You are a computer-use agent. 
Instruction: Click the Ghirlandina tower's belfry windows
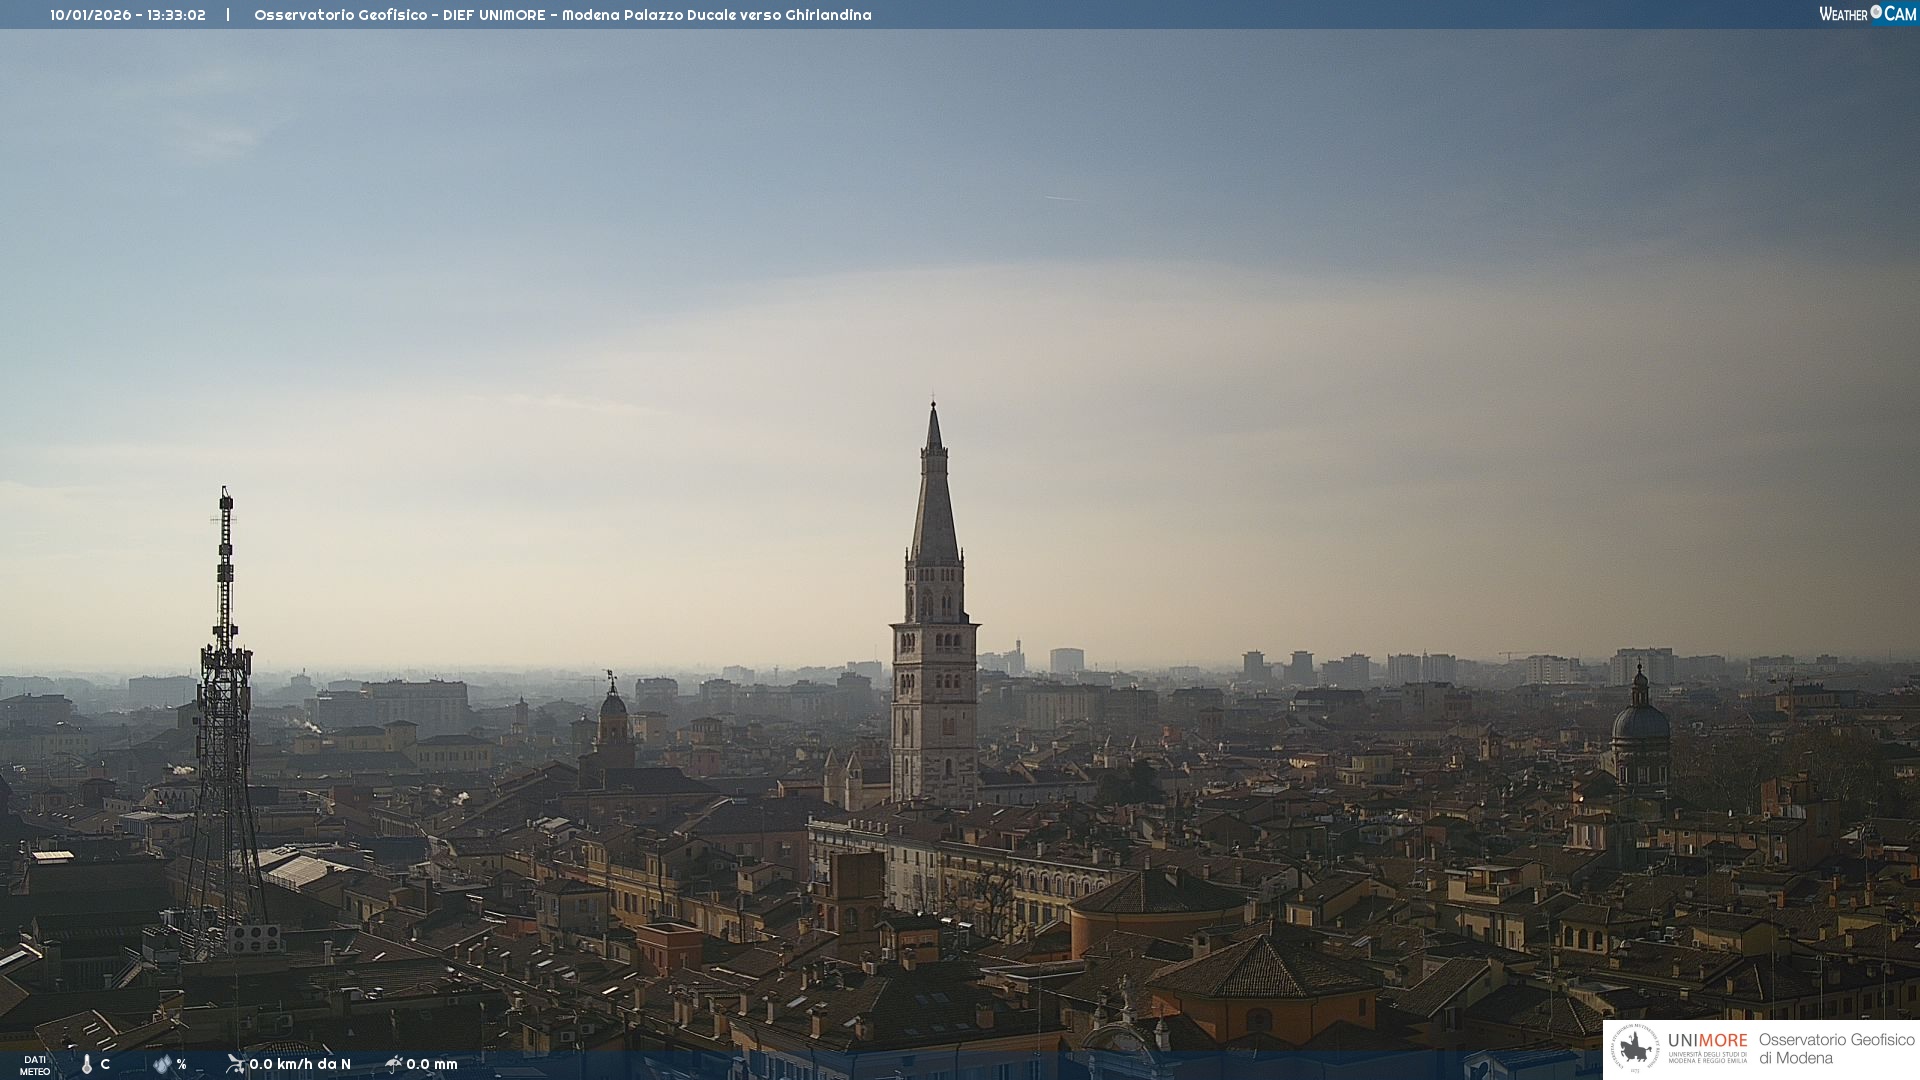935,600
